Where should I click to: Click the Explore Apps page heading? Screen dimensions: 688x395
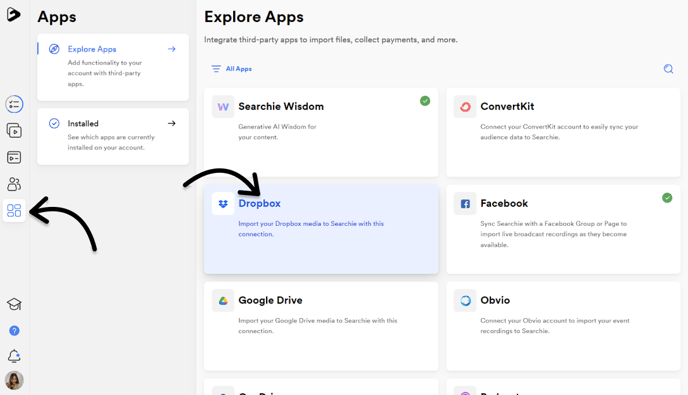[x=254, y=17]
